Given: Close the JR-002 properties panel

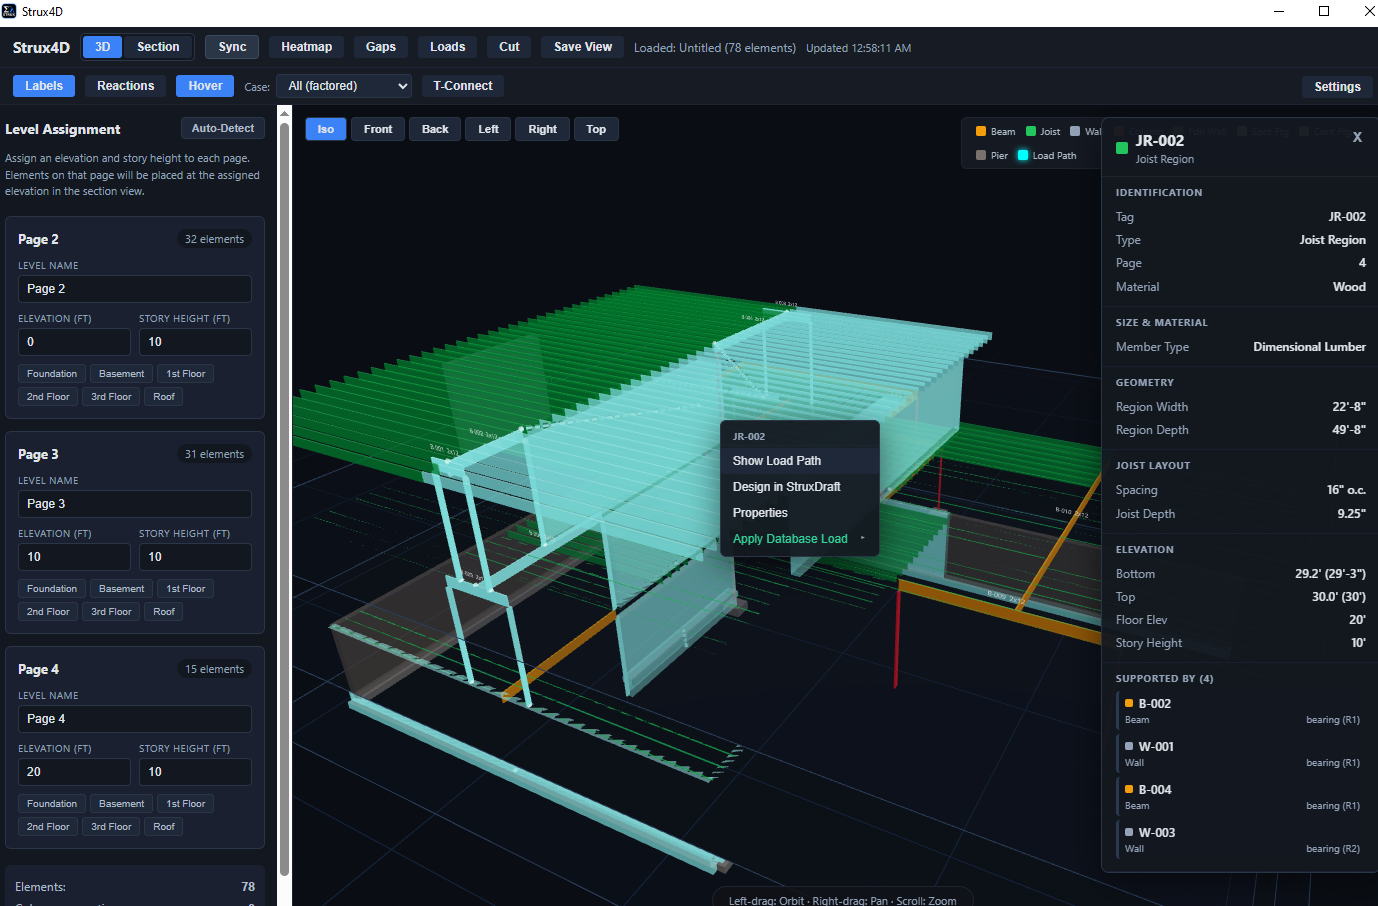Looking at the screenshot, I should tap(1357, 137).
